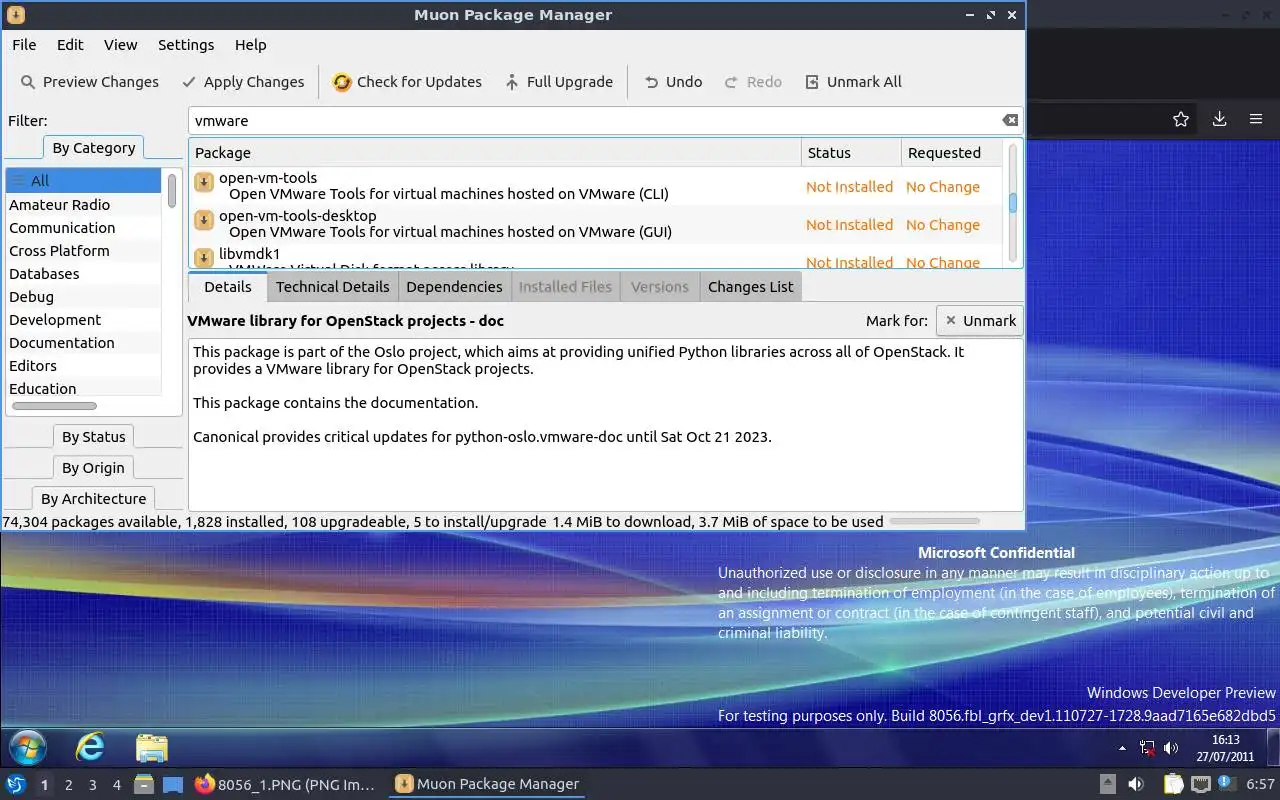Screen dimensions: 1280x800
Task: Open the Changes List tab
Action: [x=750, y=287]
